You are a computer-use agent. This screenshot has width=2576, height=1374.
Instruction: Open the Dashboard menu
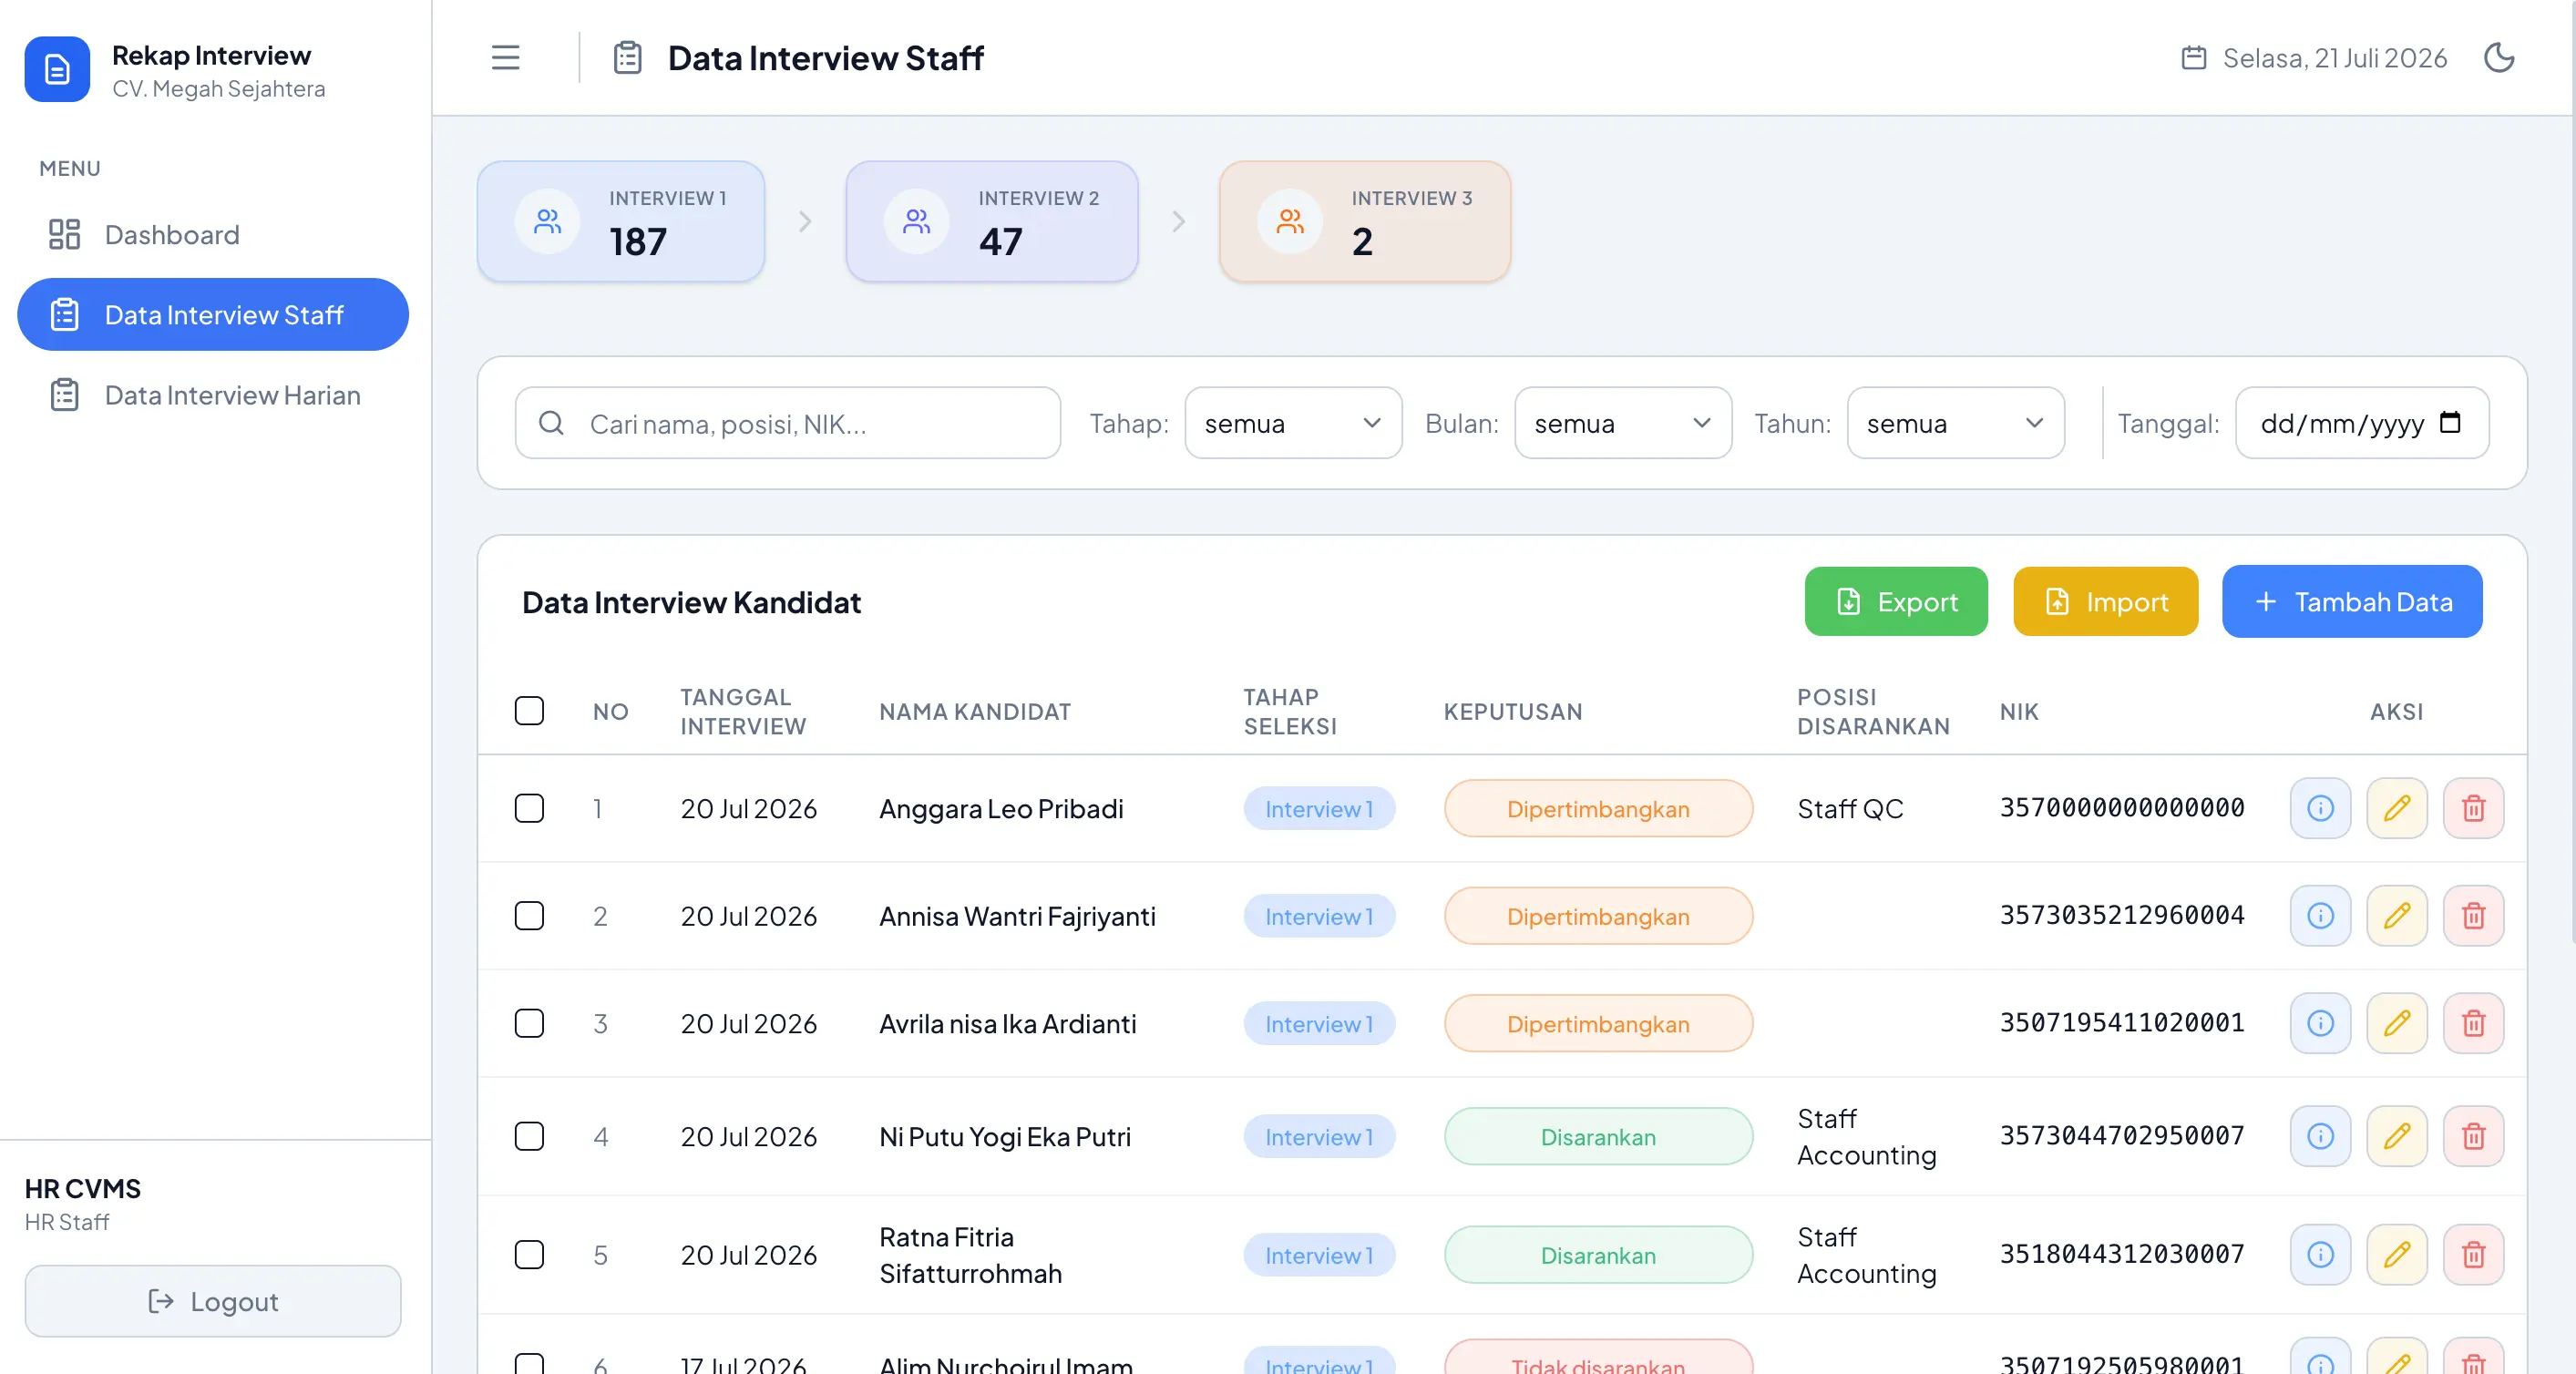[213, 234]
